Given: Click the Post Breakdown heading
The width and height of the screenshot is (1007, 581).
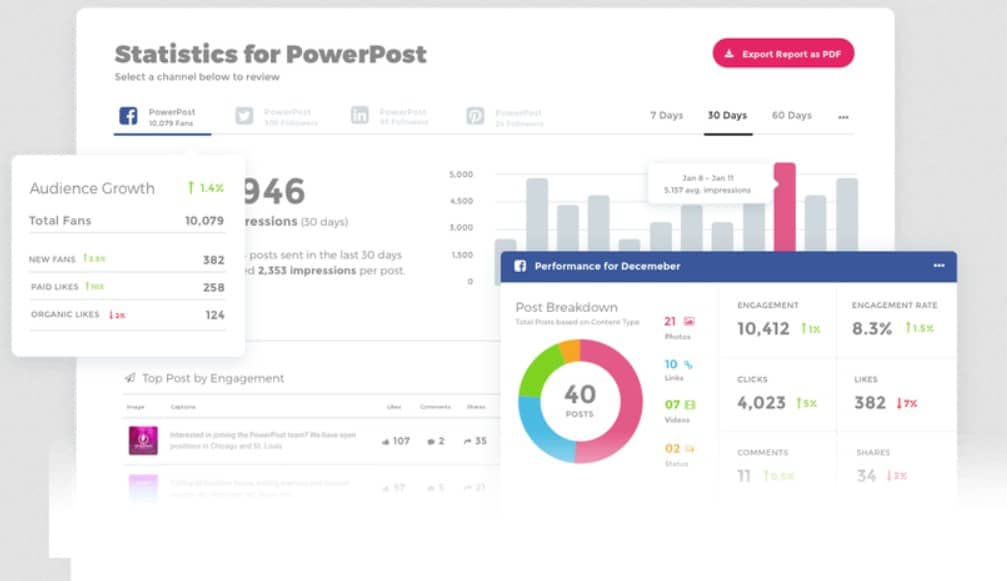Looking at the screenshot, I should (566, 308).
